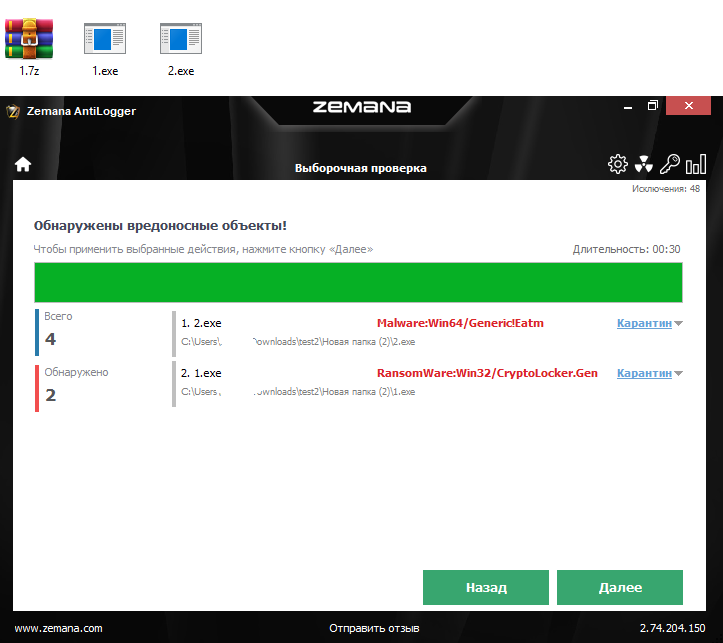Go to the Zemana home screen
Image resolution: width=723 pixels, height=643 pixels.
coord(23,164)
